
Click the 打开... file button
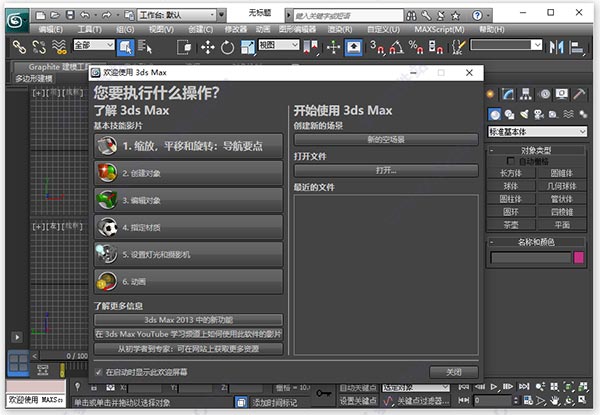(x=386, y=171)
